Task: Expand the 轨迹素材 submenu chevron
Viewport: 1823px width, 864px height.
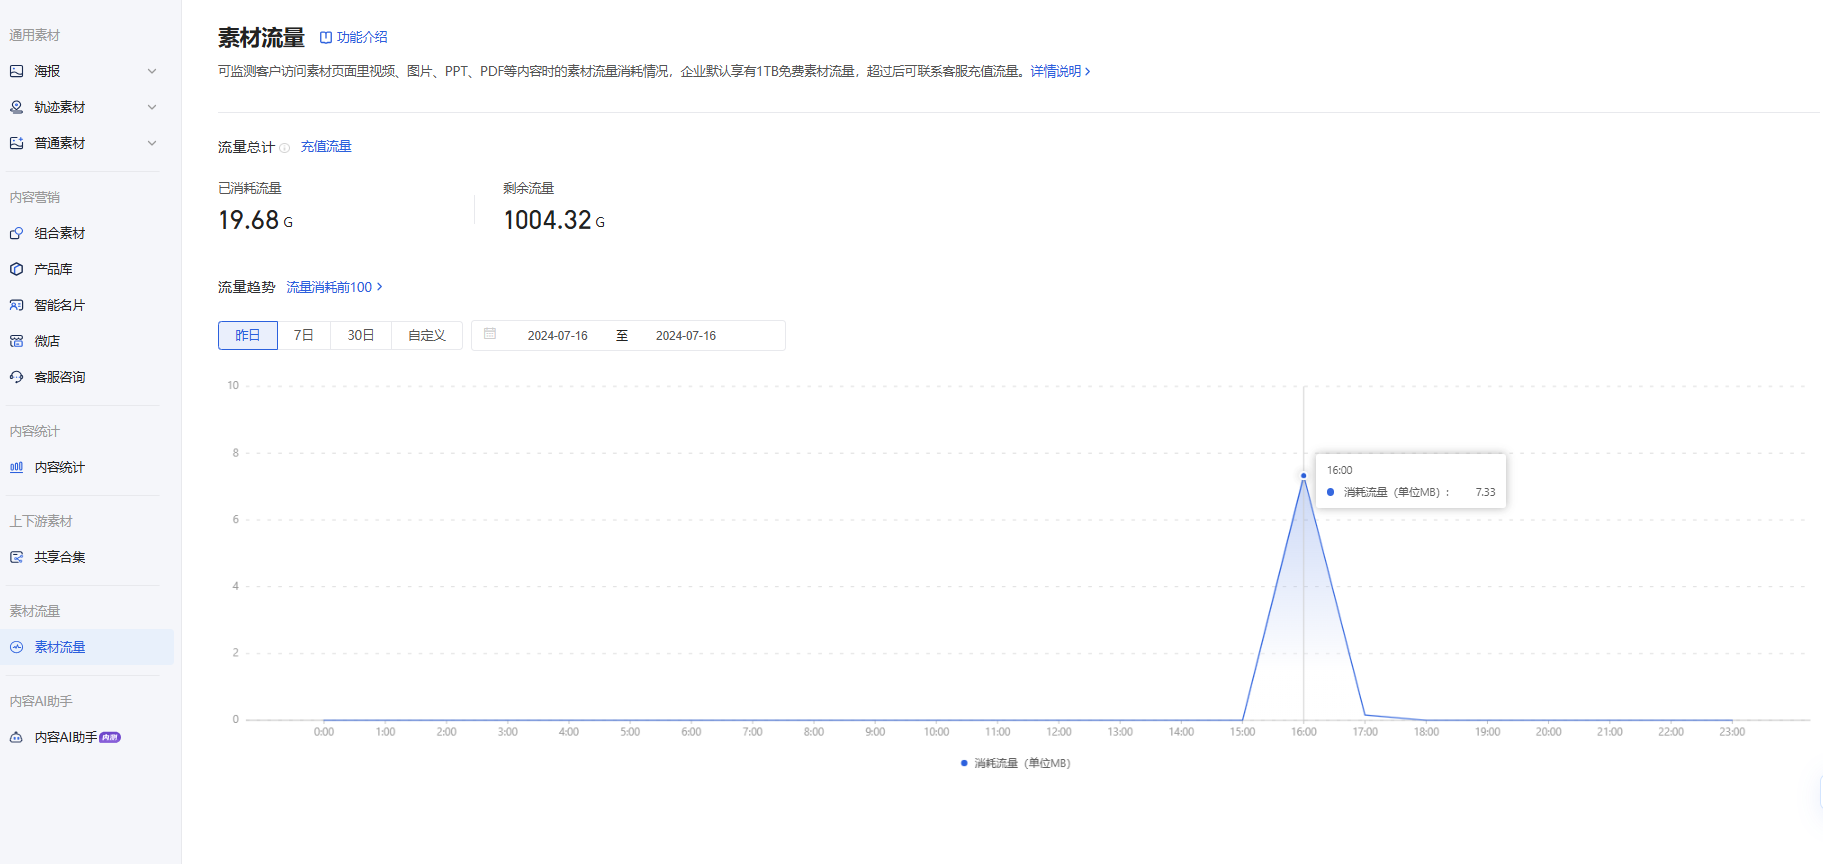Action: (x=152, y=107)
